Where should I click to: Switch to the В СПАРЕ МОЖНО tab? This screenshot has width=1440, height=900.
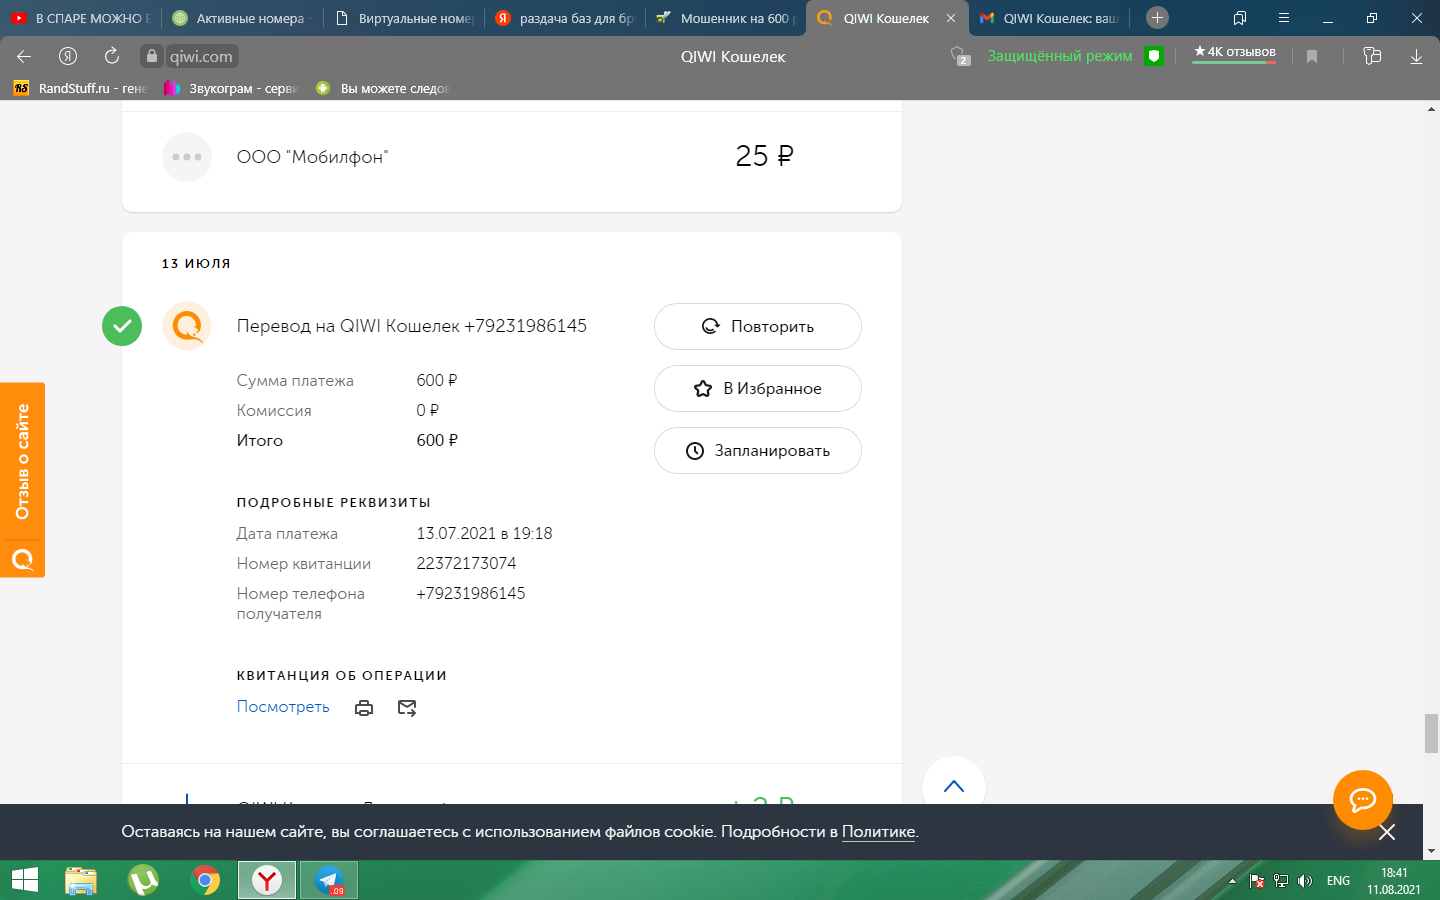(80, 18)
